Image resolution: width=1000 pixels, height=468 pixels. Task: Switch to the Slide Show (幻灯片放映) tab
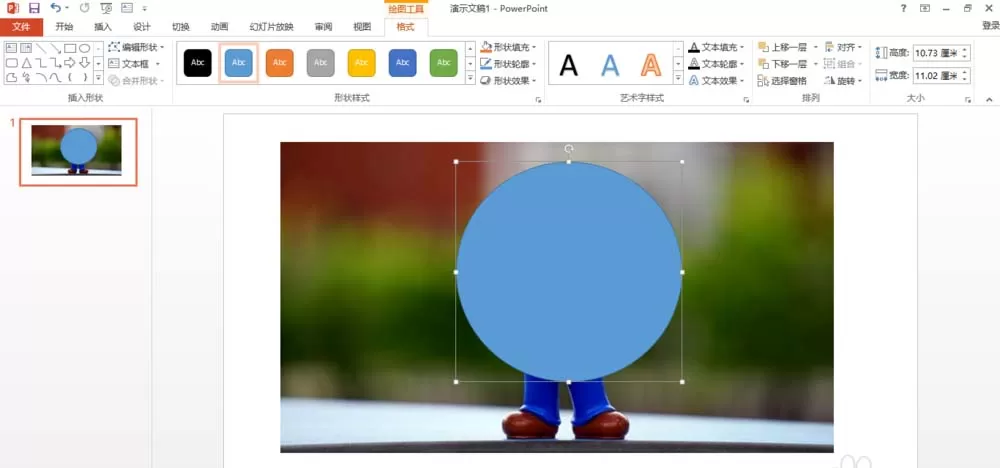[x=272, y=27]
